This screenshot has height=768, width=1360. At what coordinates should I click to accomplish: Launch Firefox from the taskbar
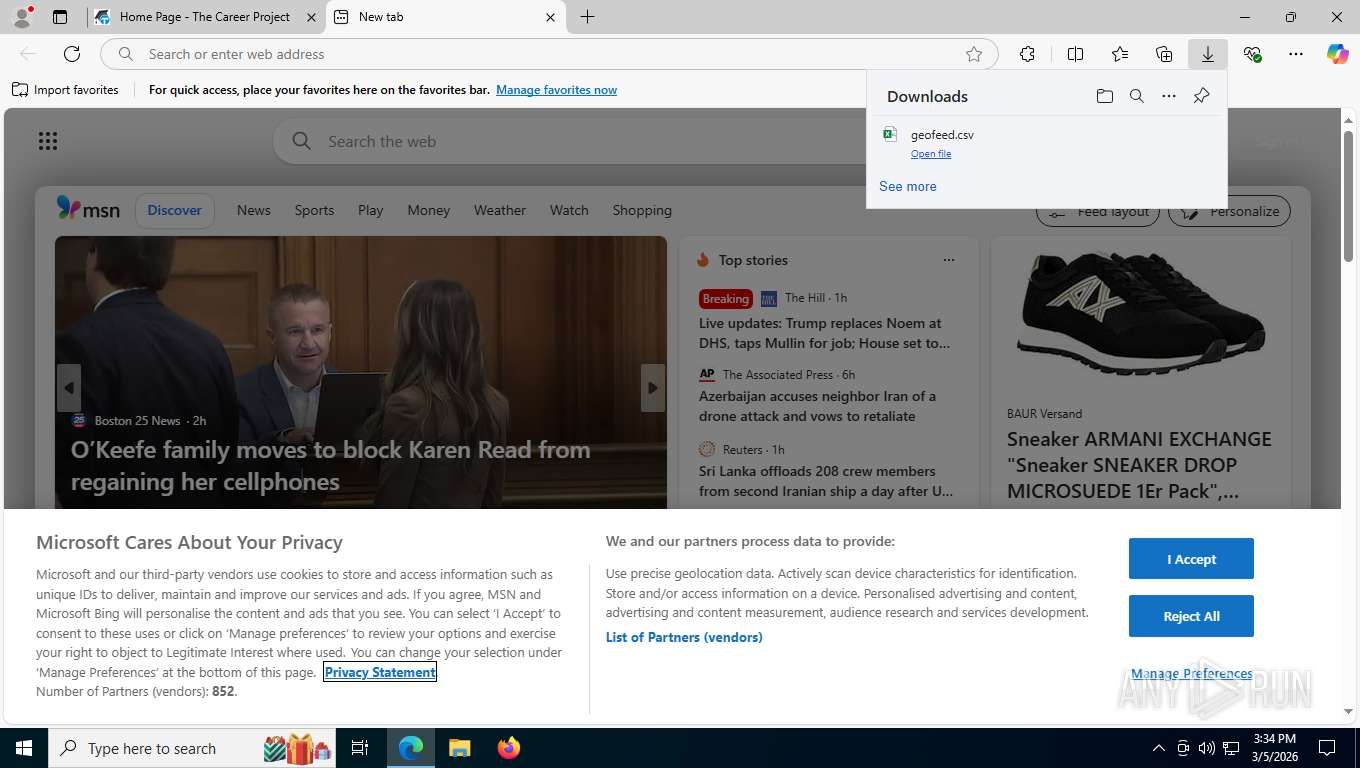tap(509, 748)
